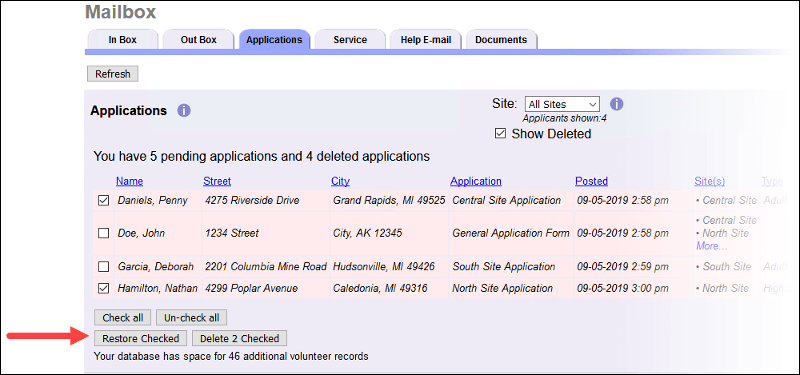Image resolution: width=800 pixels, height=375 pixels.
Task: Click city Caledonia, MI 49316
Action: (380, 288)
